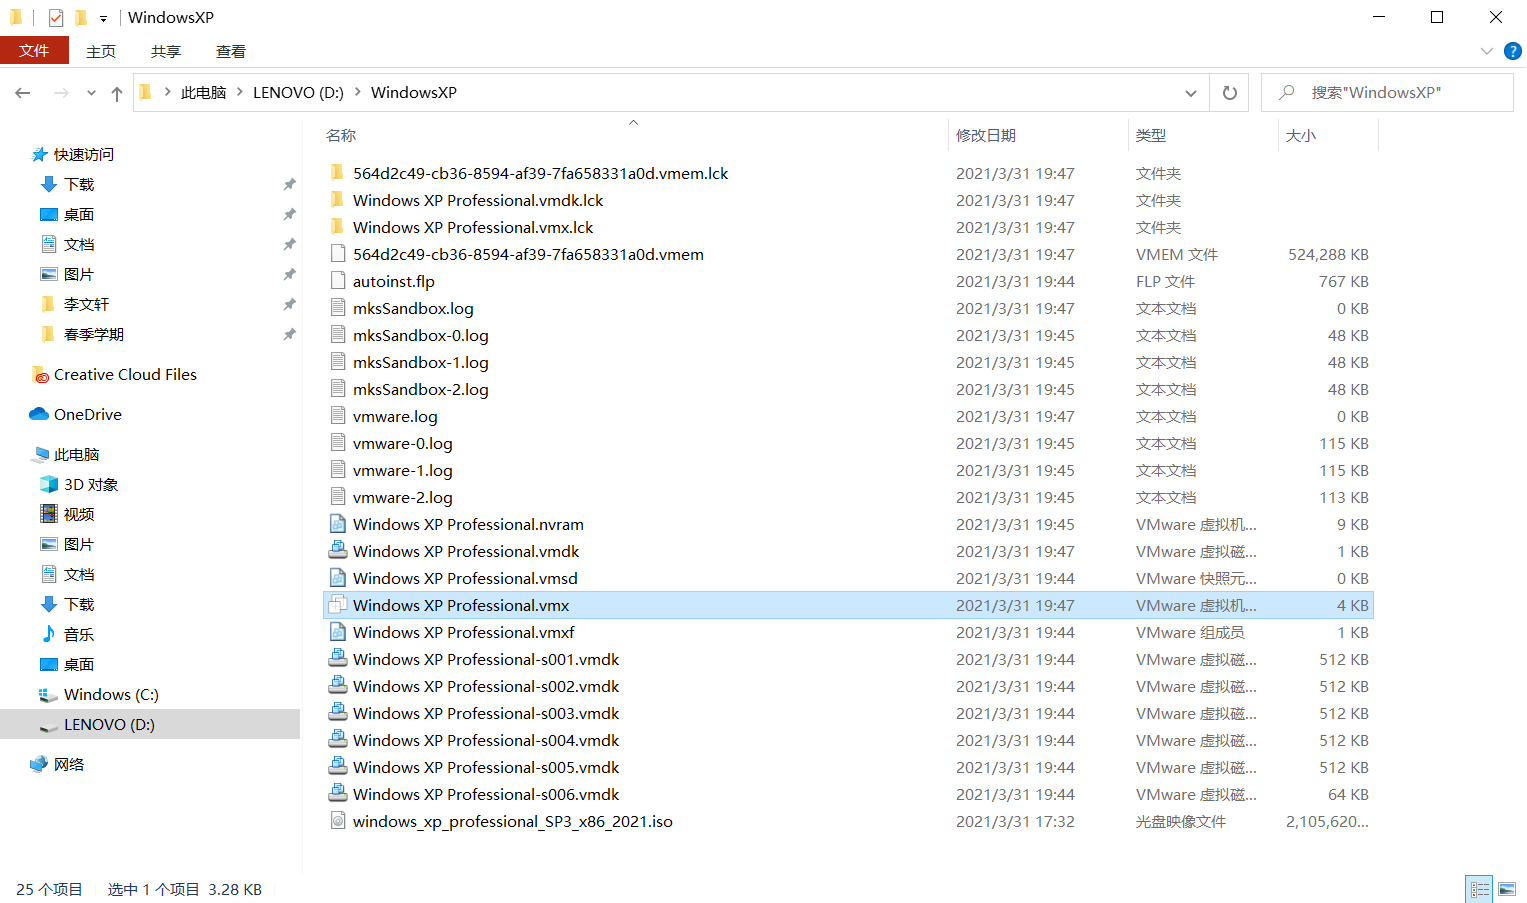This screenshot has height=903, width=1527.
Task: Open 春季学期 folder in quick access
Action: (94, 335)
